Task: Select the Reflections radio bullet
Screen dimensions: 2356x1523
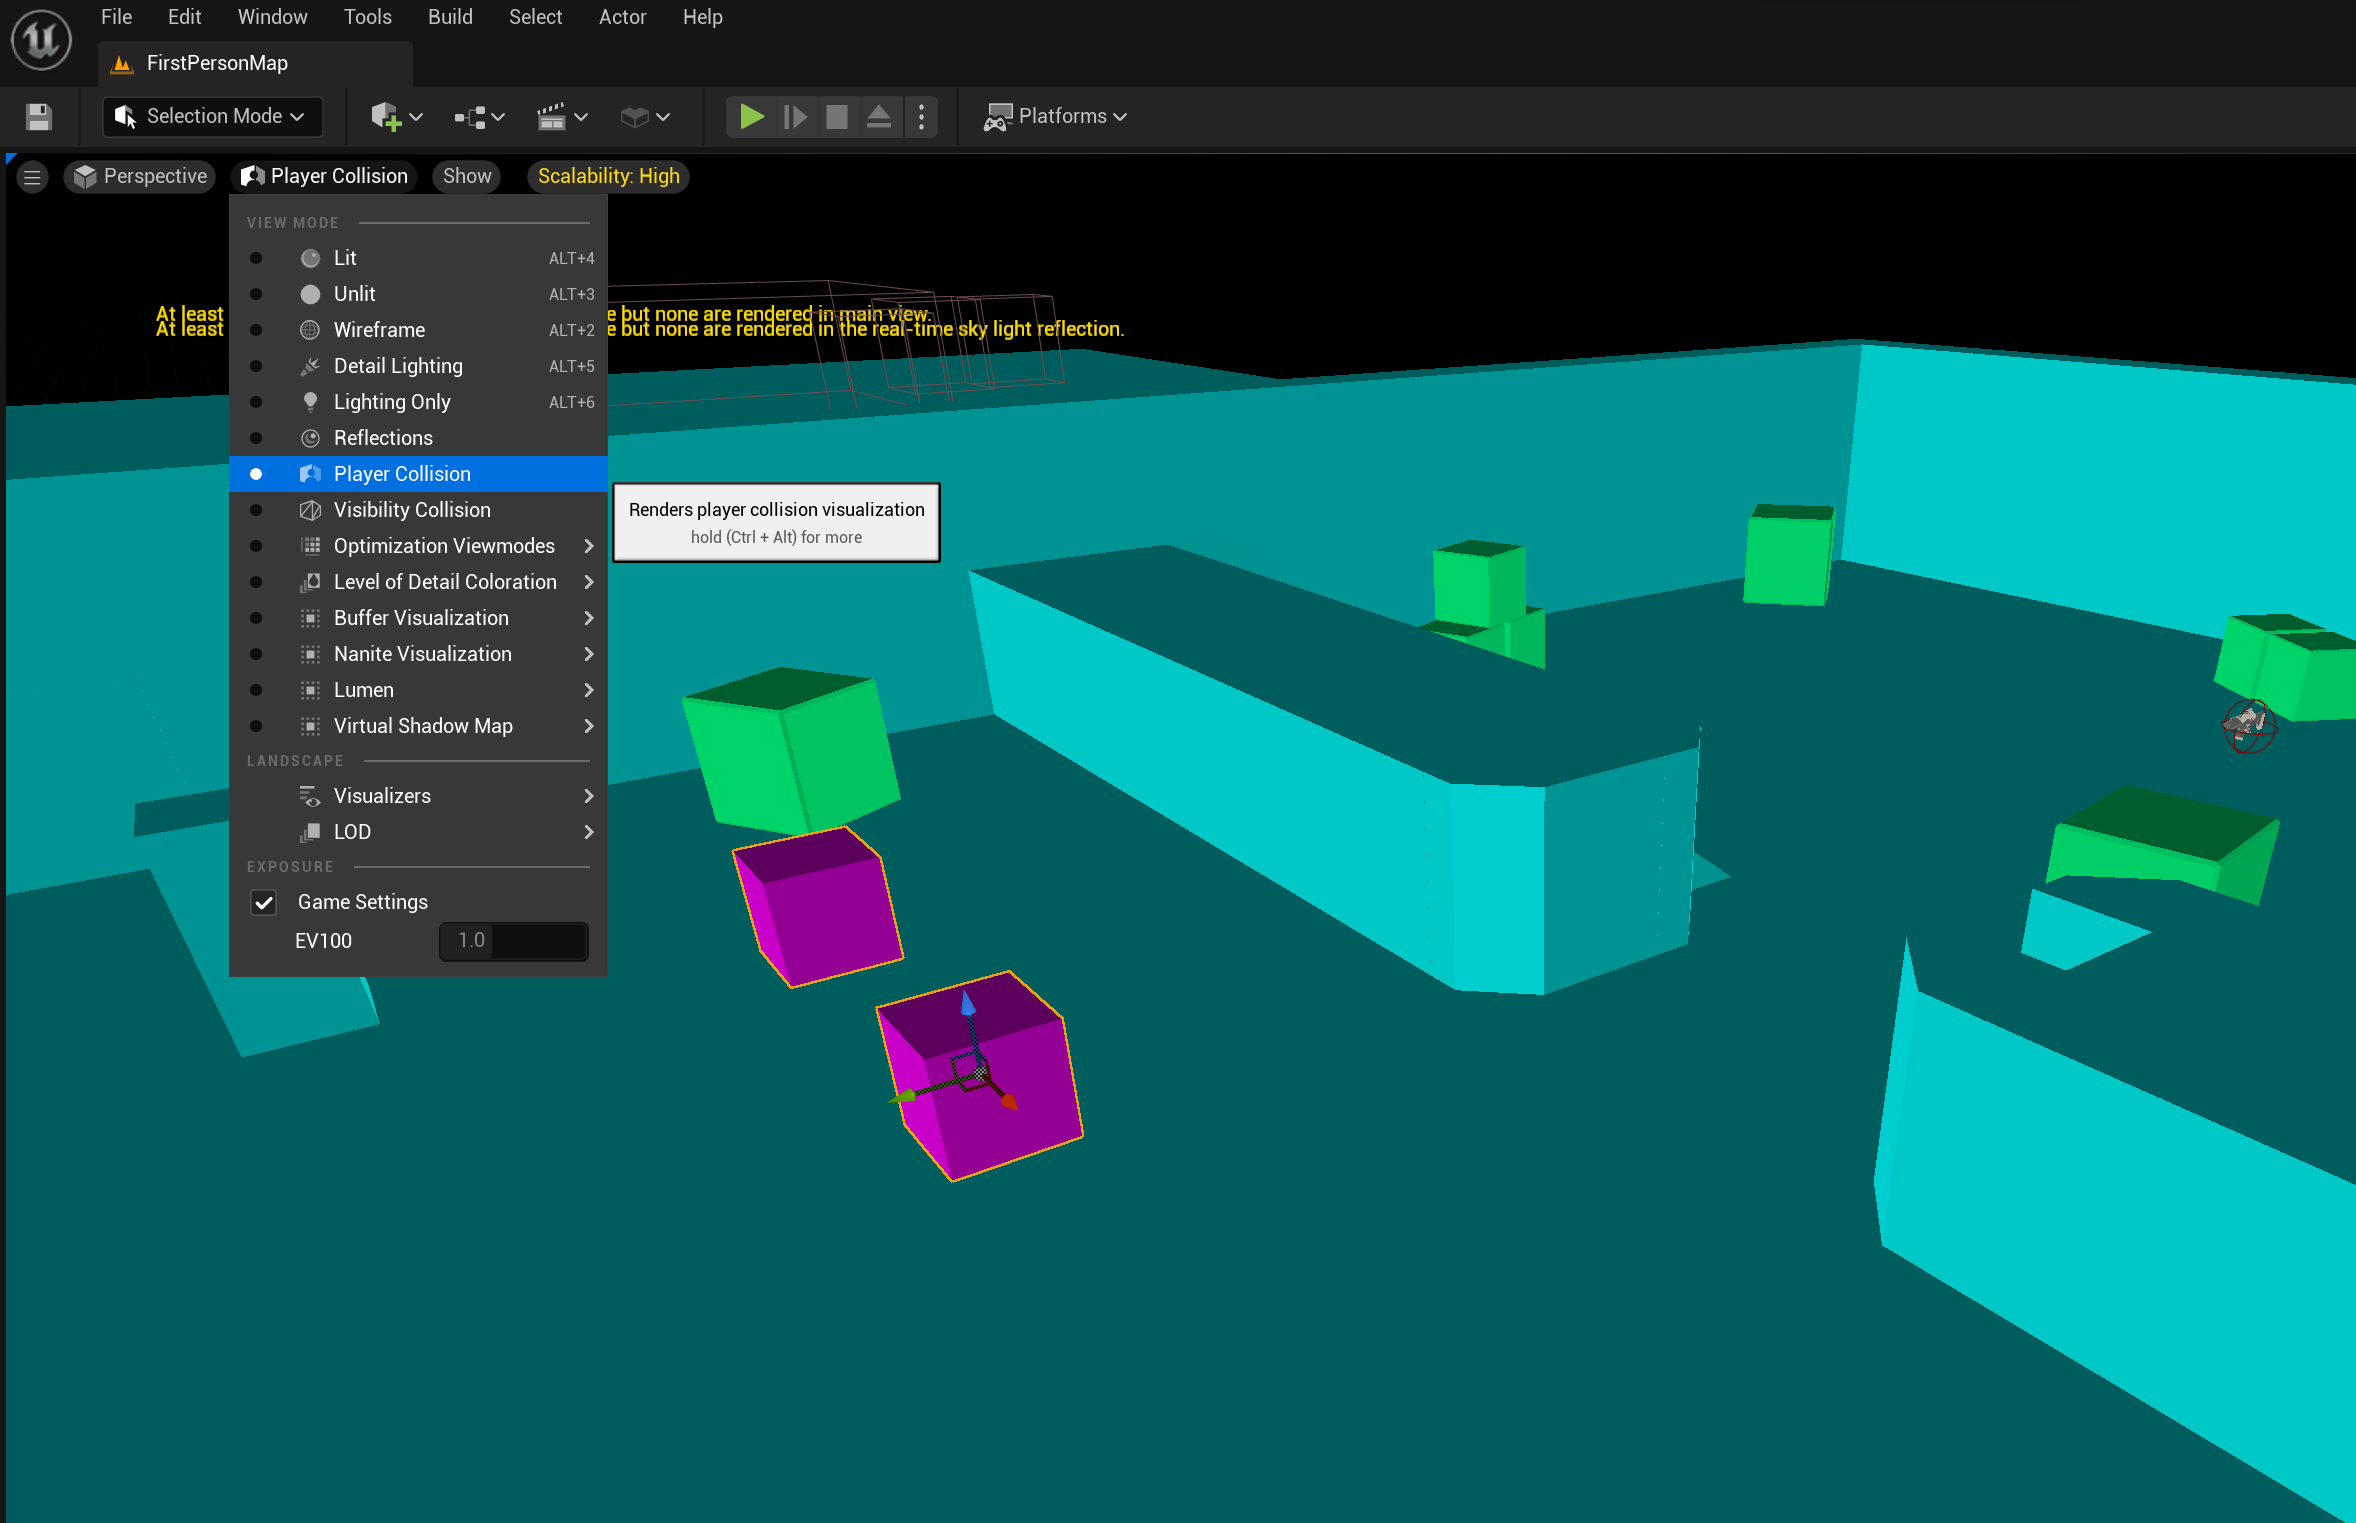Action: pyautogui.click(x=256, y=438)
